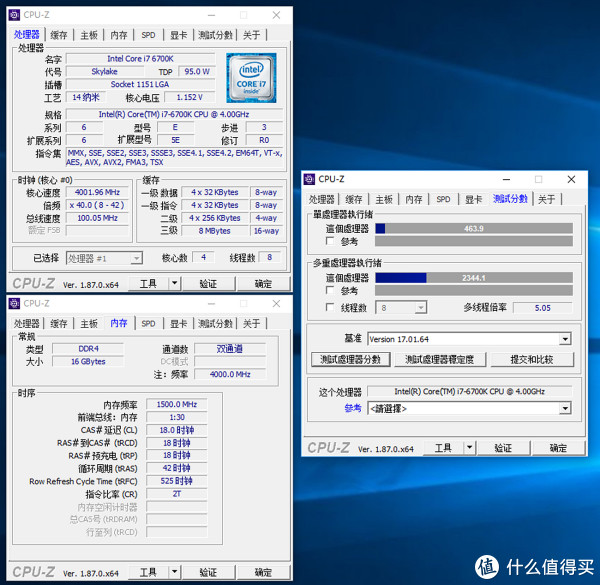Screen dimensions: 600x585
Task: Open 内存 tab in benchmark window
Action: 414,199
